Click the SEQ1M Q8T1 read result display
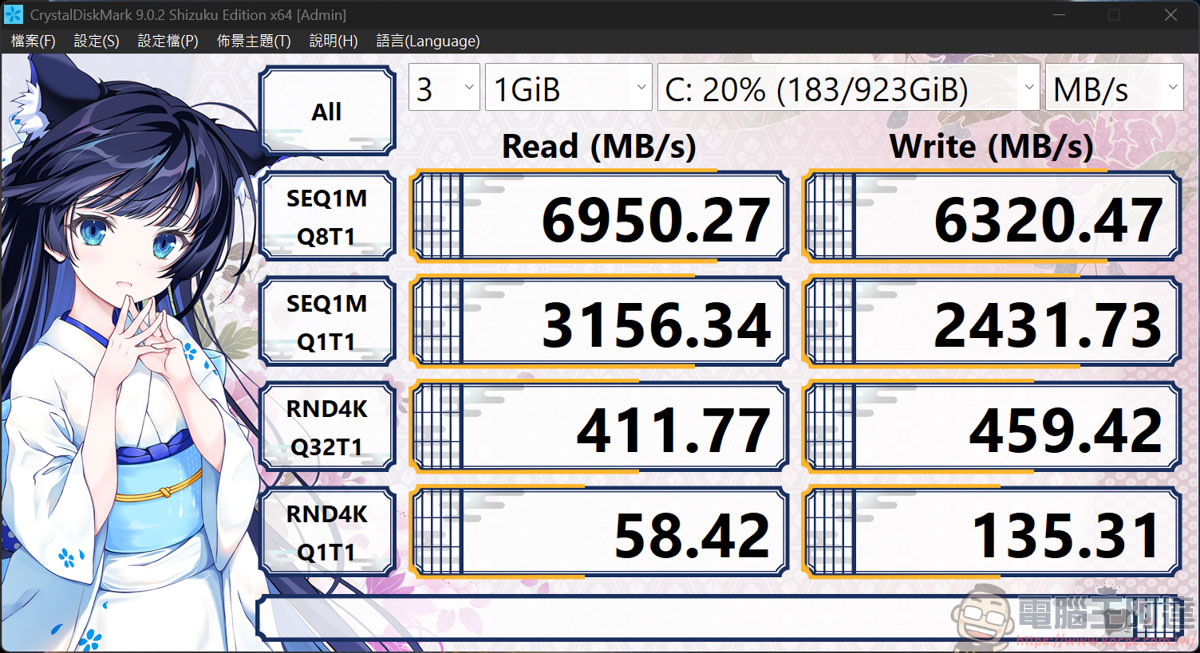Screen dimensions: 1200x653 598,215
